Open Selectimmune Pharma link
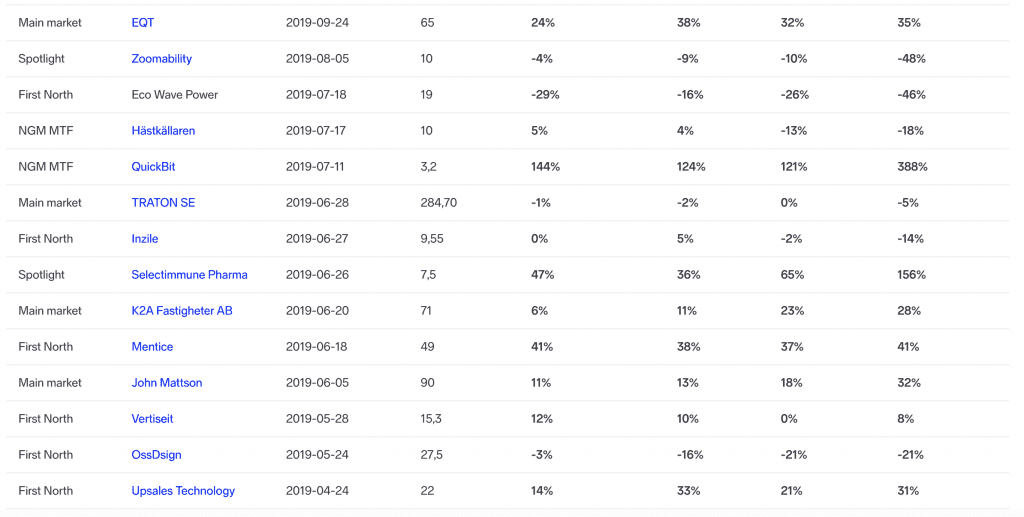This screenshot has width=1024, height=517. (x=189, y=275)
